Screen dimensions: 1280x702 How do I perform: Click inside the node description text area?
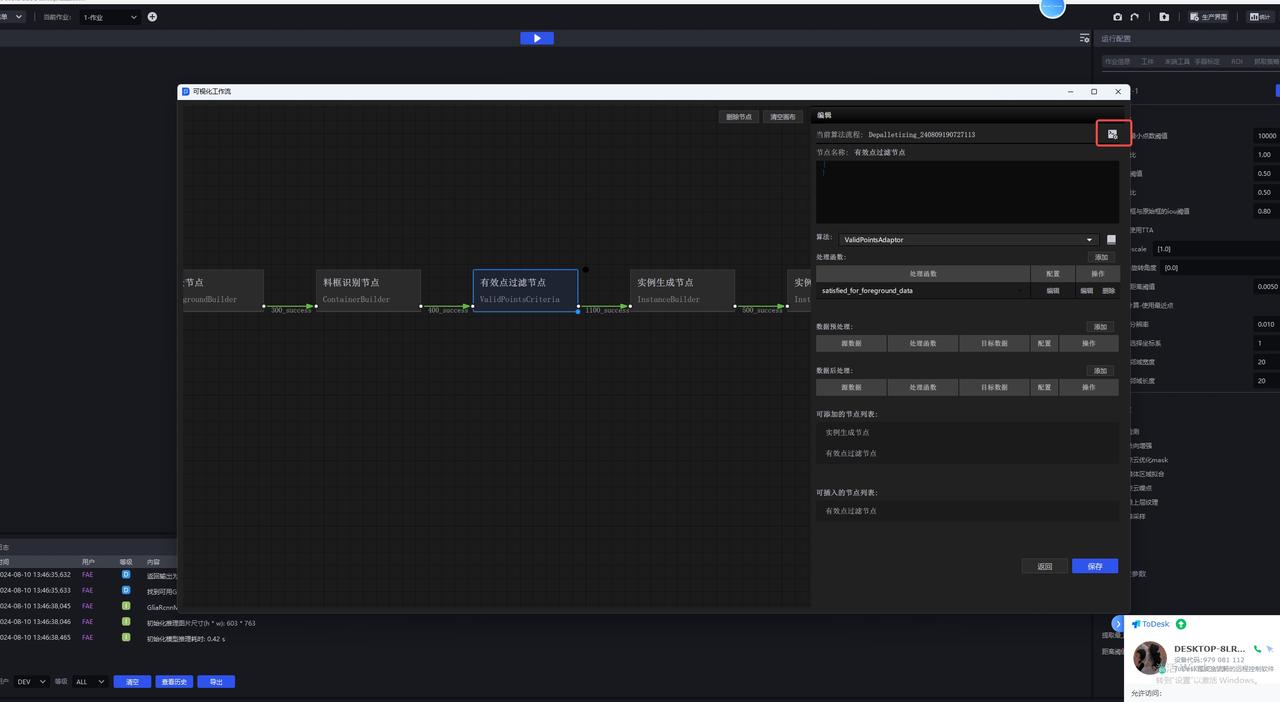[966, 191]
